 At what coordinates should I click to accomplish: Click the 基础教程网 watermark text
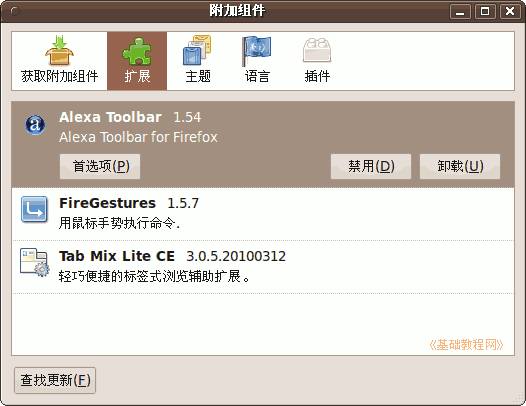[466, 345]
